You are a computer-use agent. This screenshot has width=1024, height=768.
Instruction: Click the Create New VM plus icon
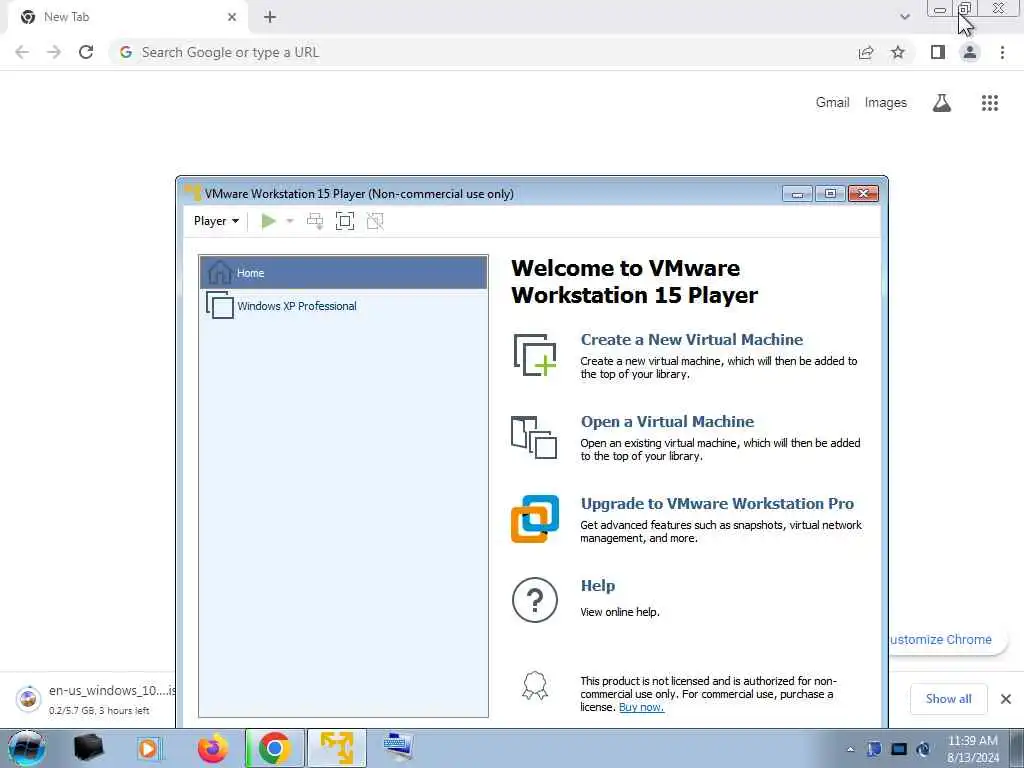point(535,355)
